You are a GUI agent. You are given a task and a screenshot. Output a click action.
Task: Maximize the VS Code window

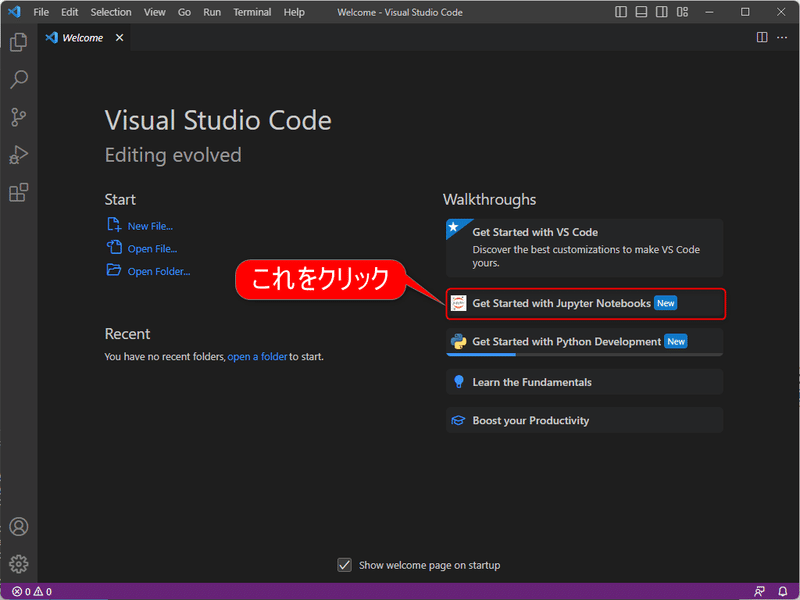tap(745, 12)
